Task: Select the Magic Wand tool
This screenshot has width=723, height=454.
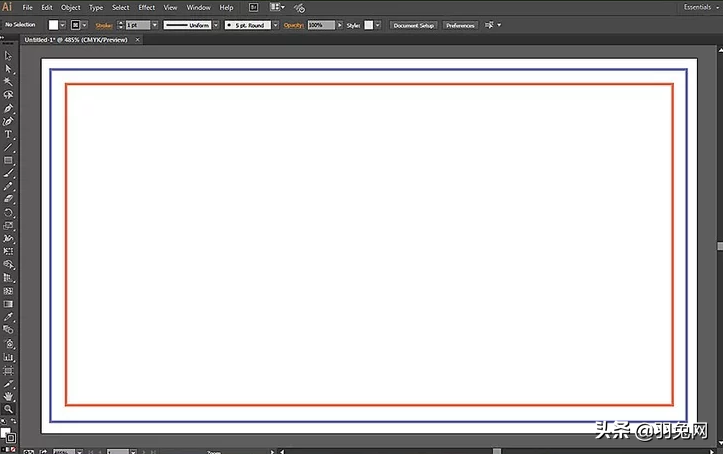Action: (x=8, y=82)
